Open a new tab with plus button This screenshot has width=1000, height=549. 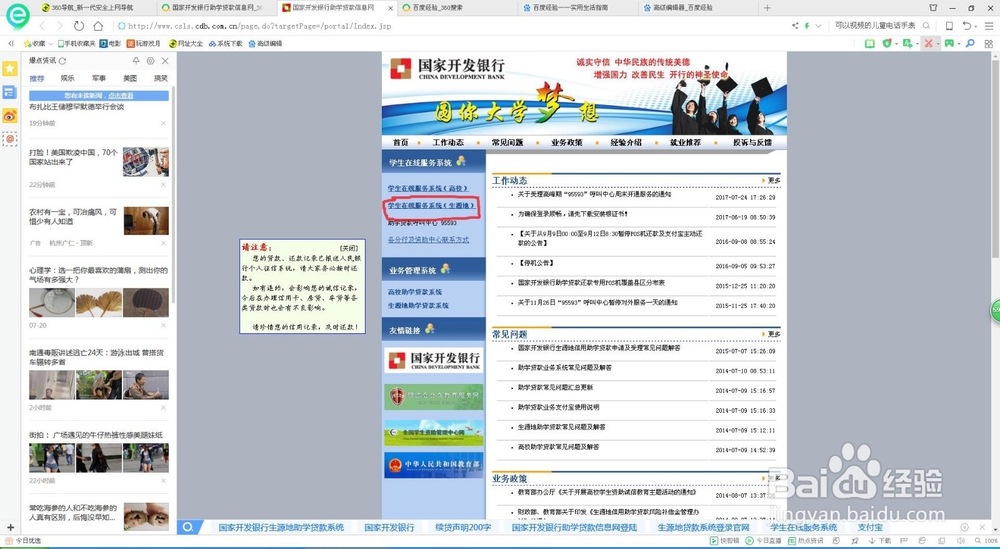(x=767, y=8)
